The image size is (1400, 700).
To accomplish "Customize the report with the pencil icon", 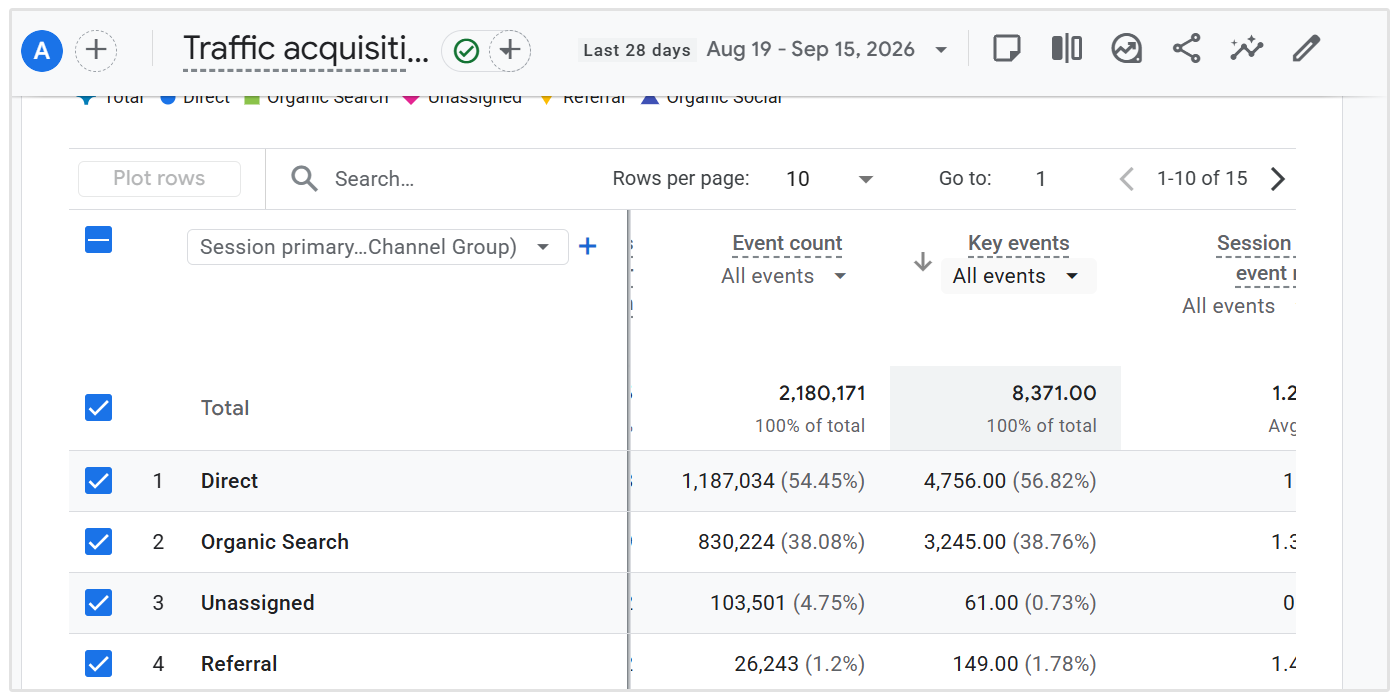I will pyautogui.click(x=1306, y=49).
